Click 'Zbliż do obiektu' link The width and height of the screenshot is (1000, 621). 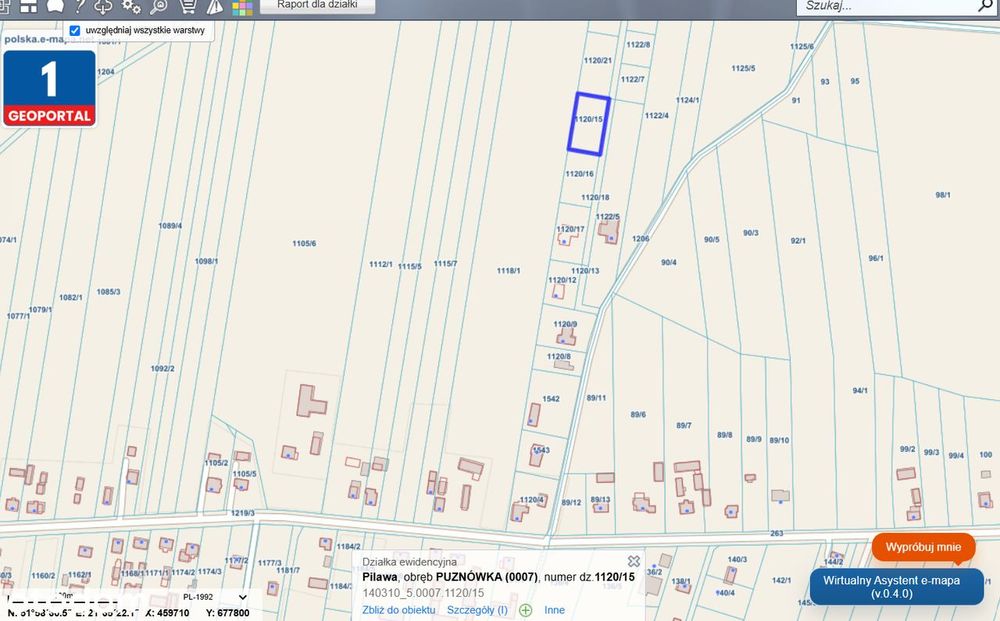click(399, 610)
